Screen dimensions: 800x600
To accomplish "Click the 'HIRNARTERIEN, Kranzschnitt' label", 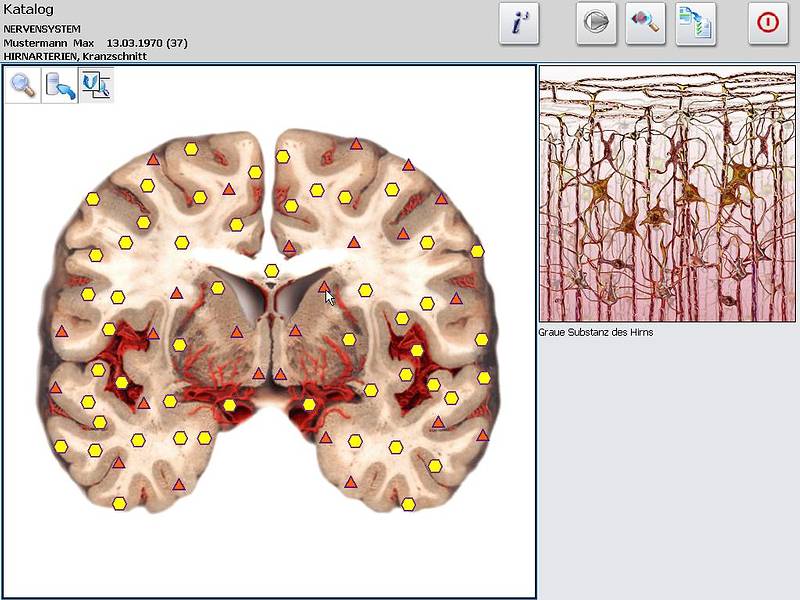I will pos(75,57).
